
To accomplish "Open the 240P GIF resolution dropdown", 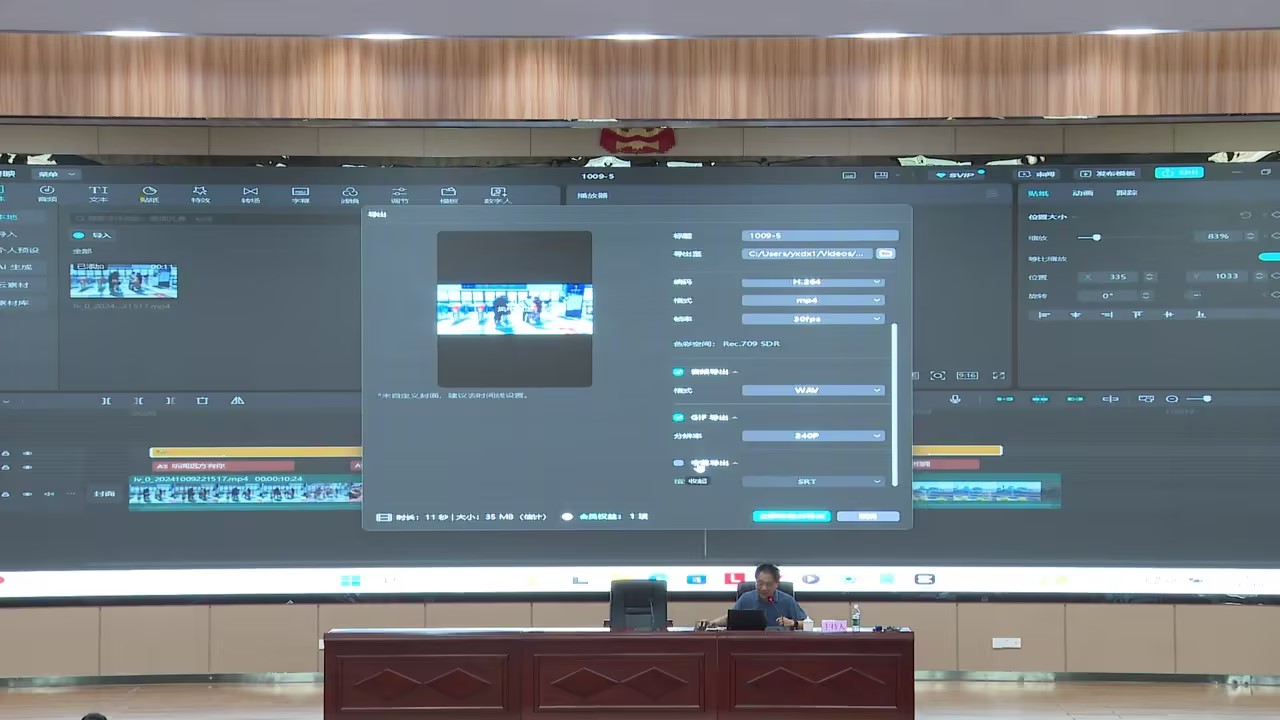I will tap(812, 436).
